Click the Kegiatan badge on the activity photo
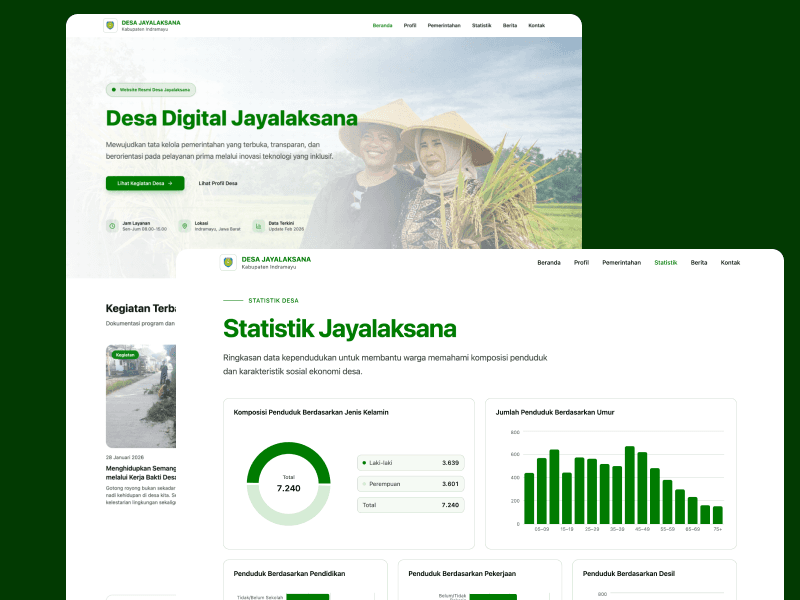The height and width of the screenshot is (600, 800). [x=126, y=353]
